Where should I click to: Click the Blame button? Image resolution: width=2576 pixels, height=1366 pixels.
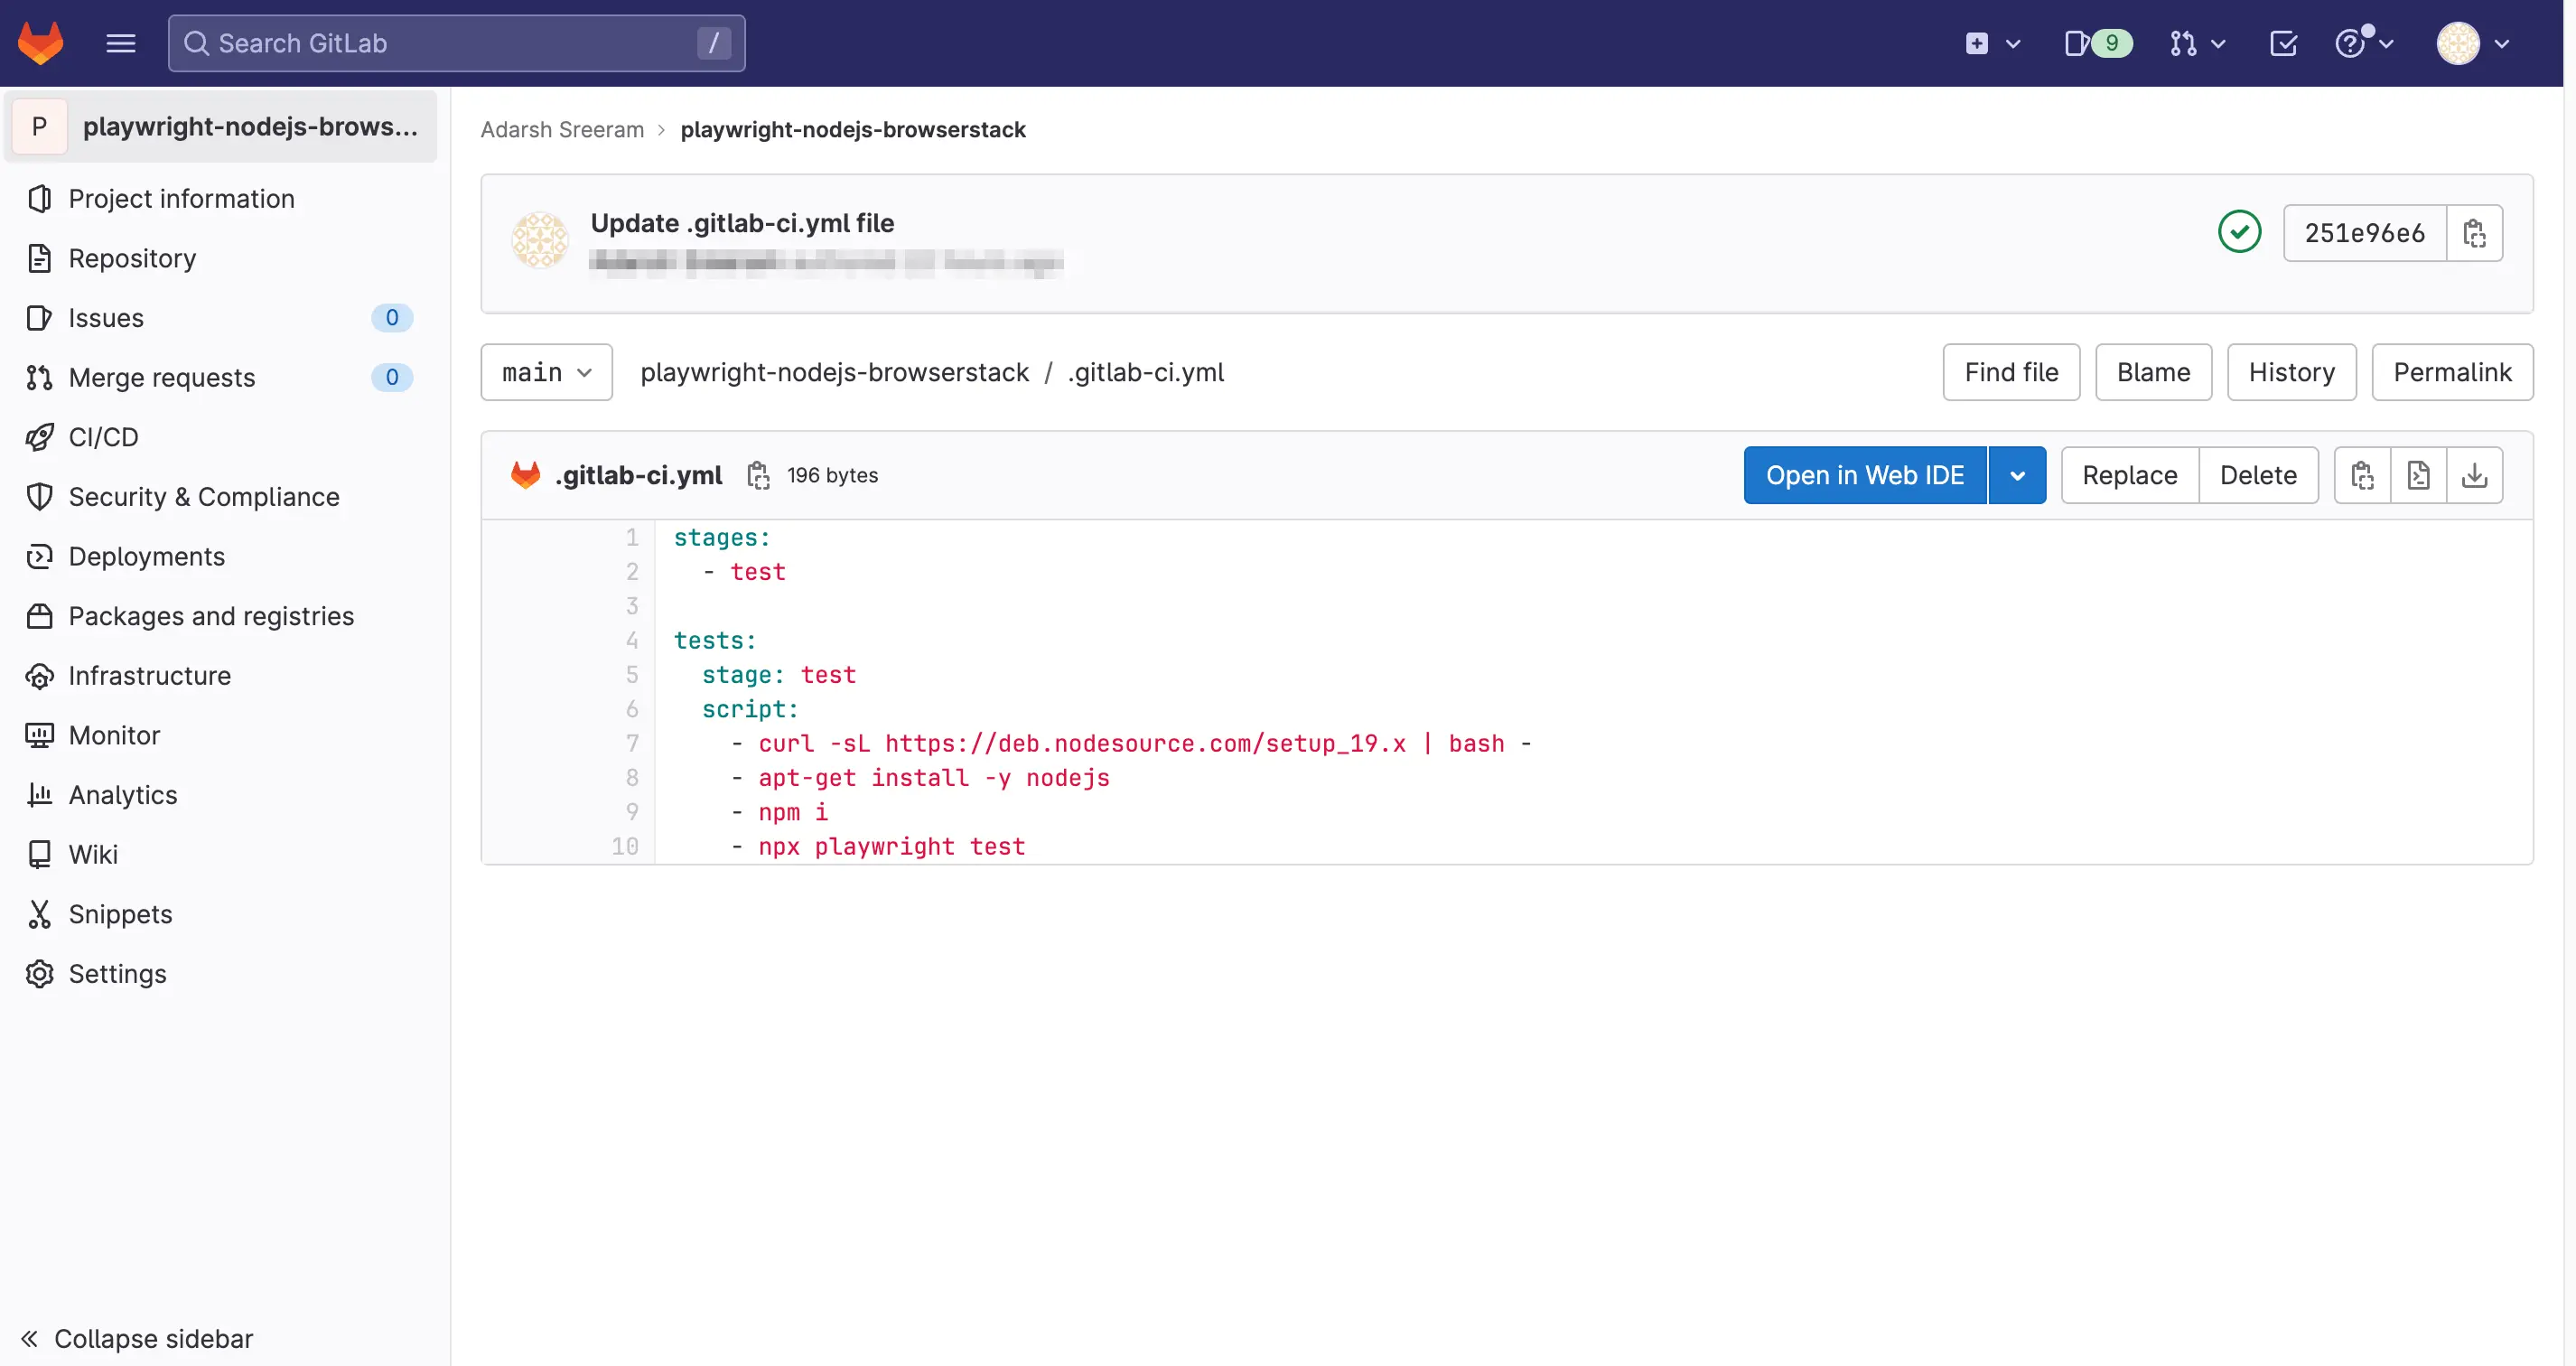tap(2153, 372)
